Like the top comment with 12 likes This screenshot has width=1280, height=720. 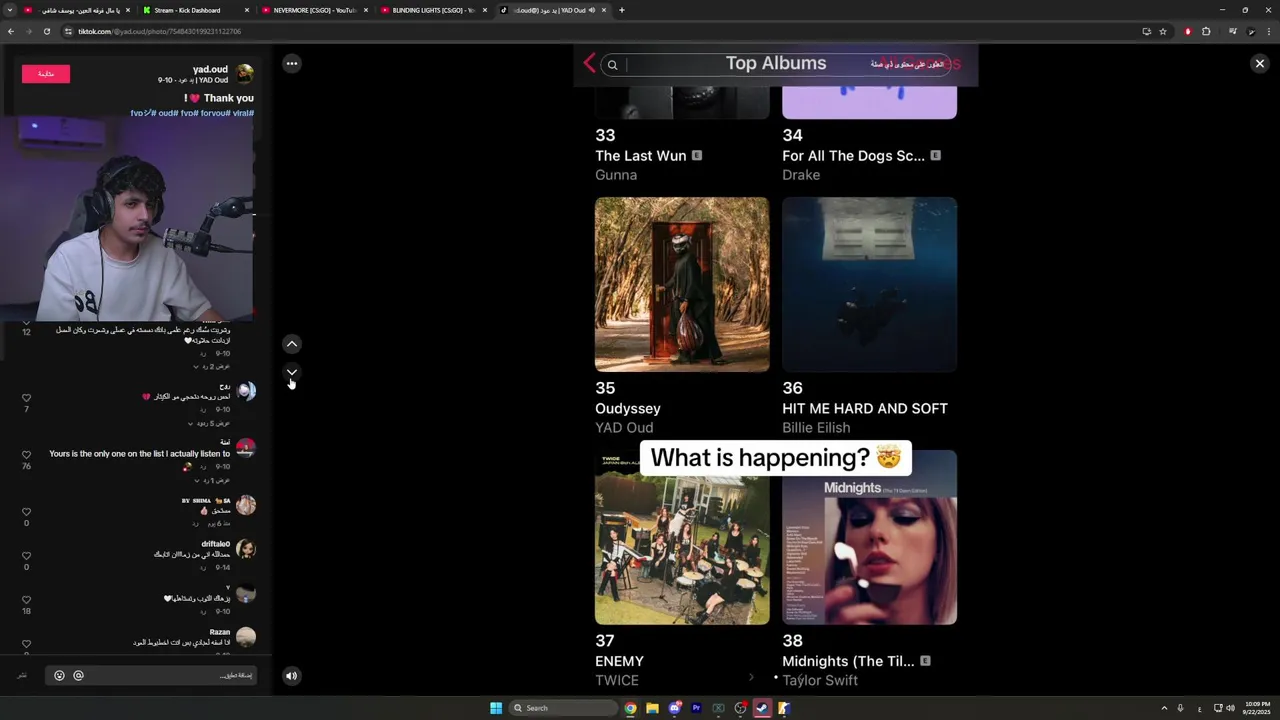pyautogui.click(x=26, y=322)
